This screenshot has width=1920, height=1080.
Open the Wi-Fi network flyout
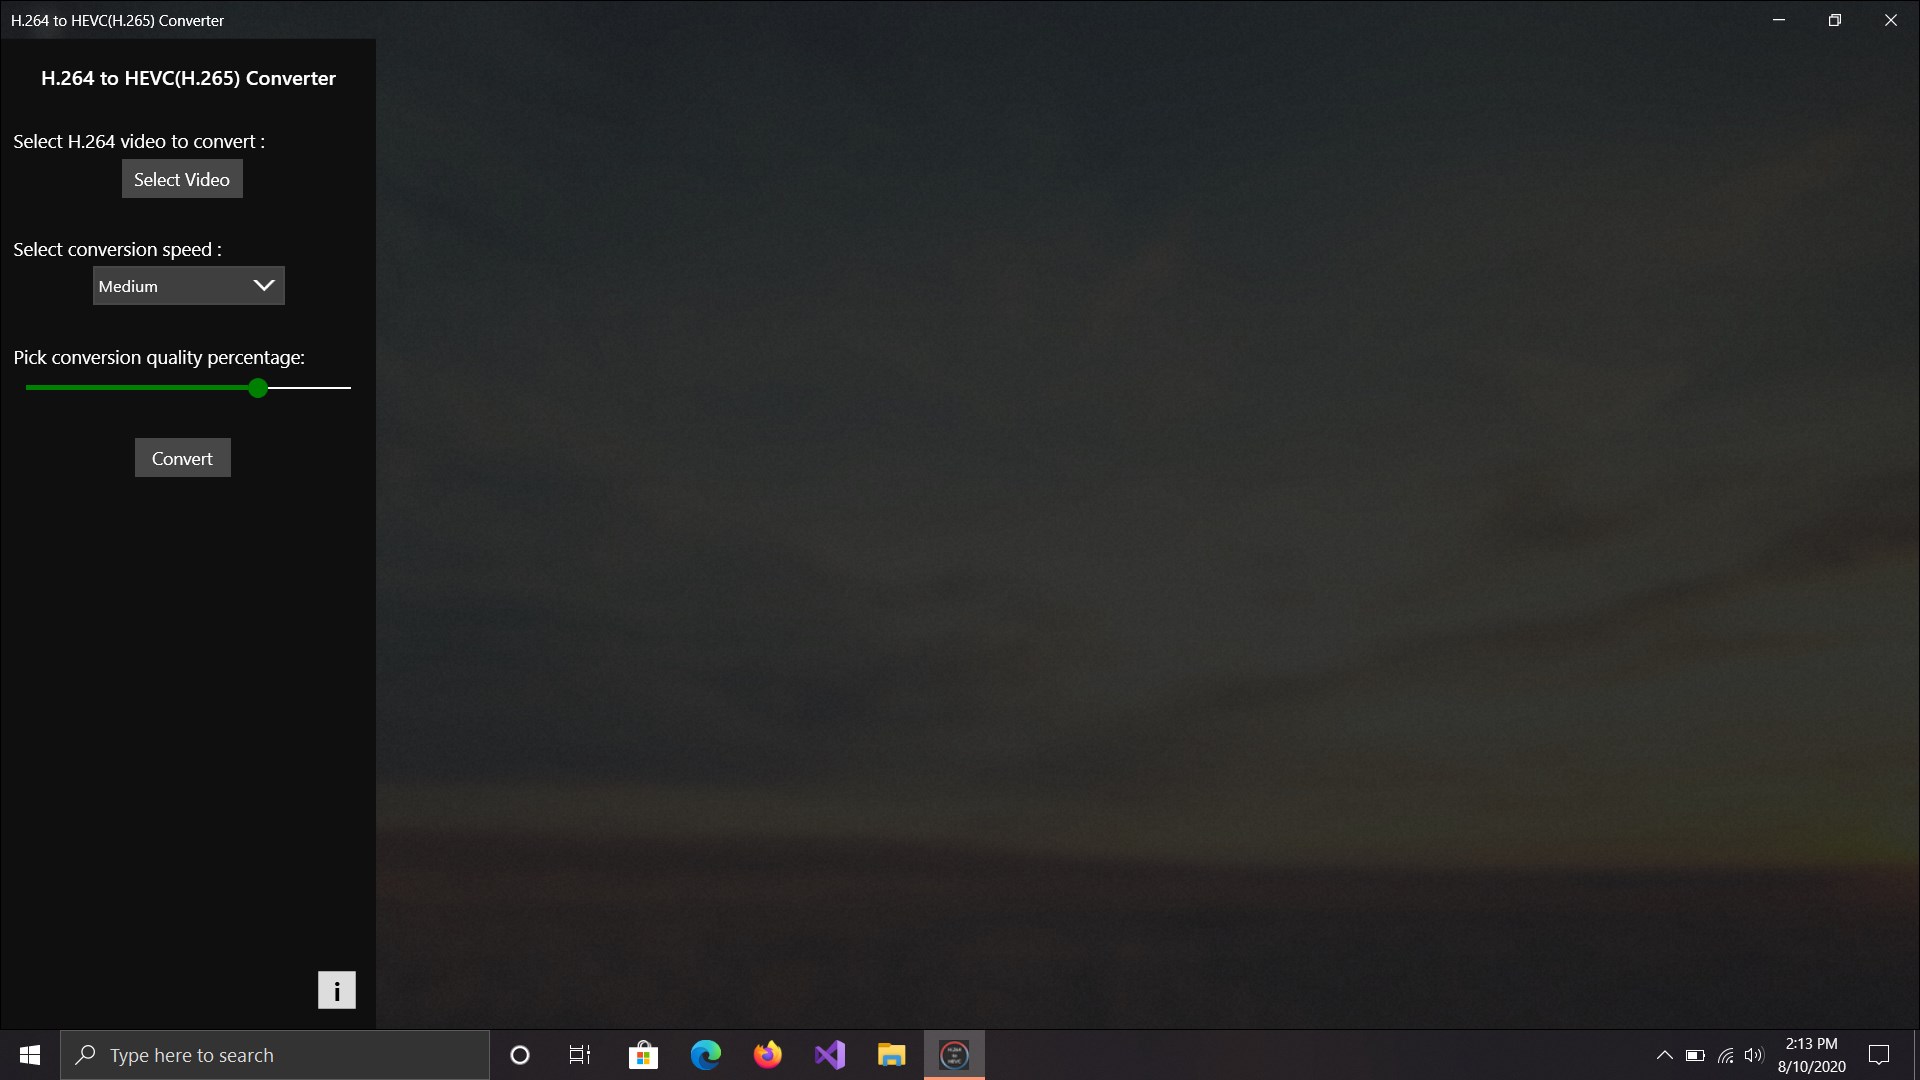tap(1726, 1055)
